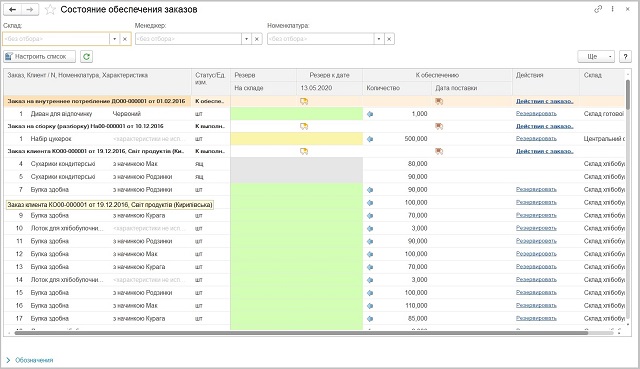Open the Номенклатура filter dropdown arrow
Viewport: 640px width, 369px height.
click(x=379, y=39)
